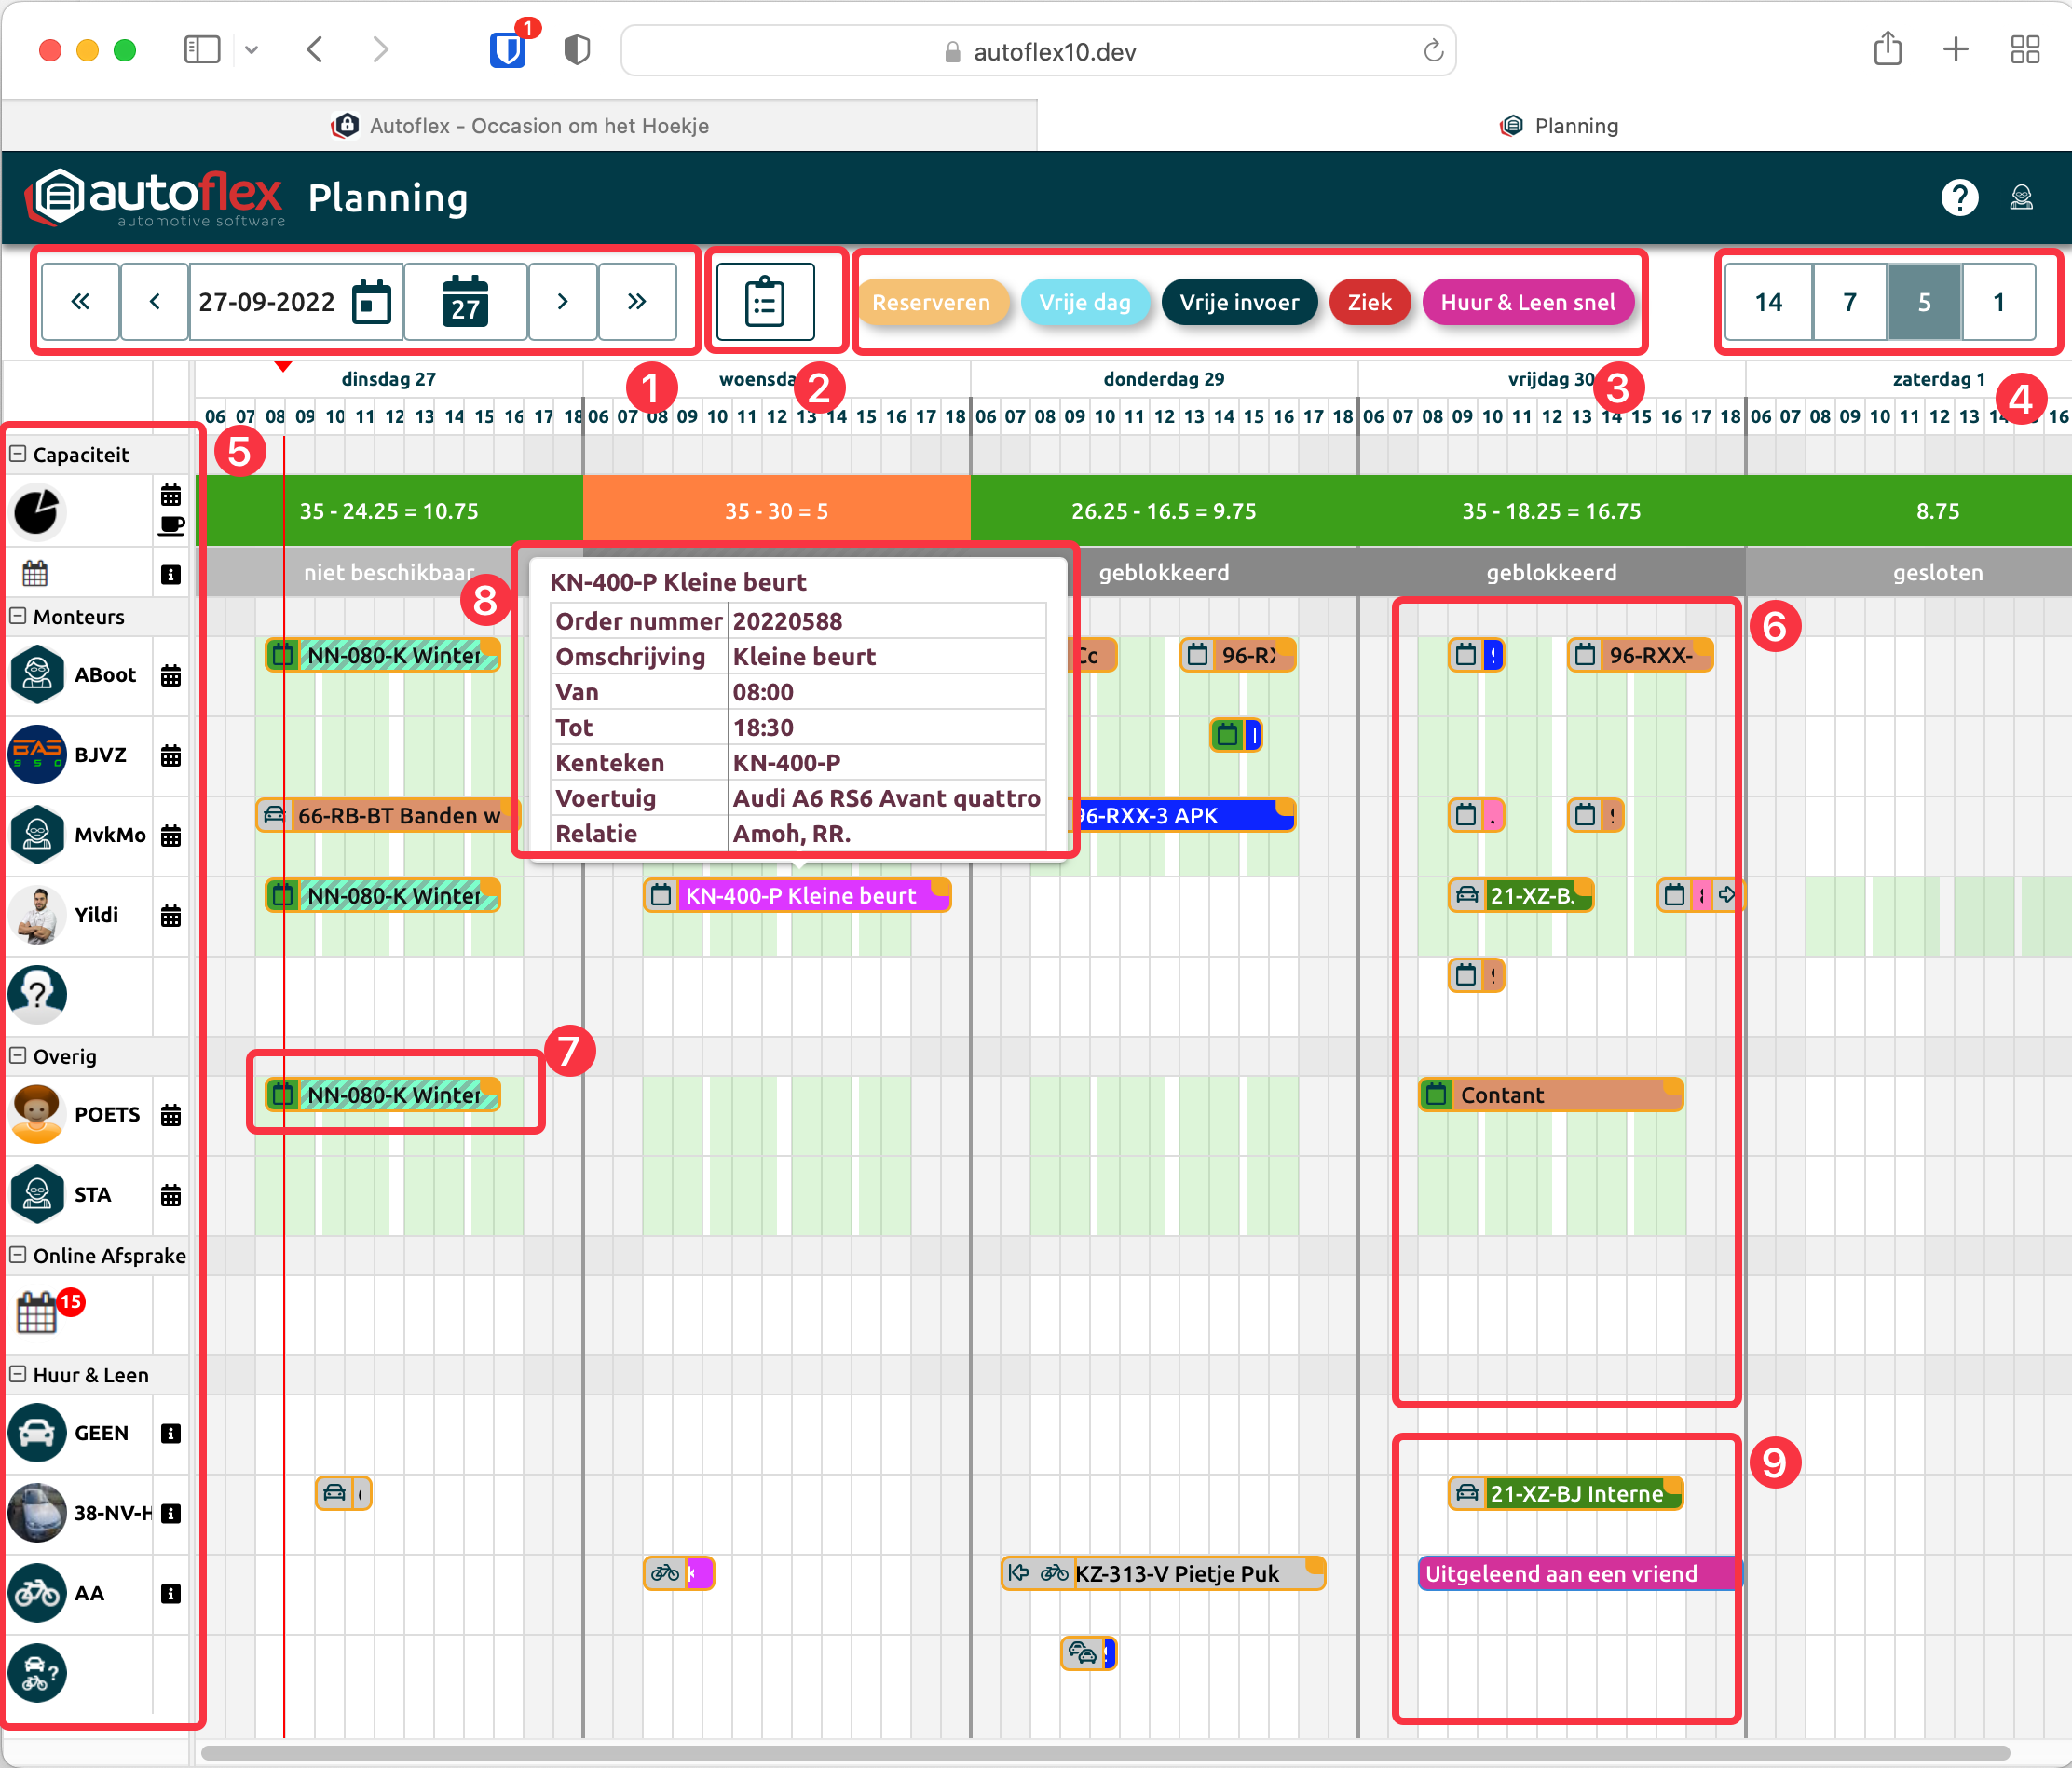The image size is (2072, 1768).
Task: Open the date picker calendar icon
Action: click(372, 302)
